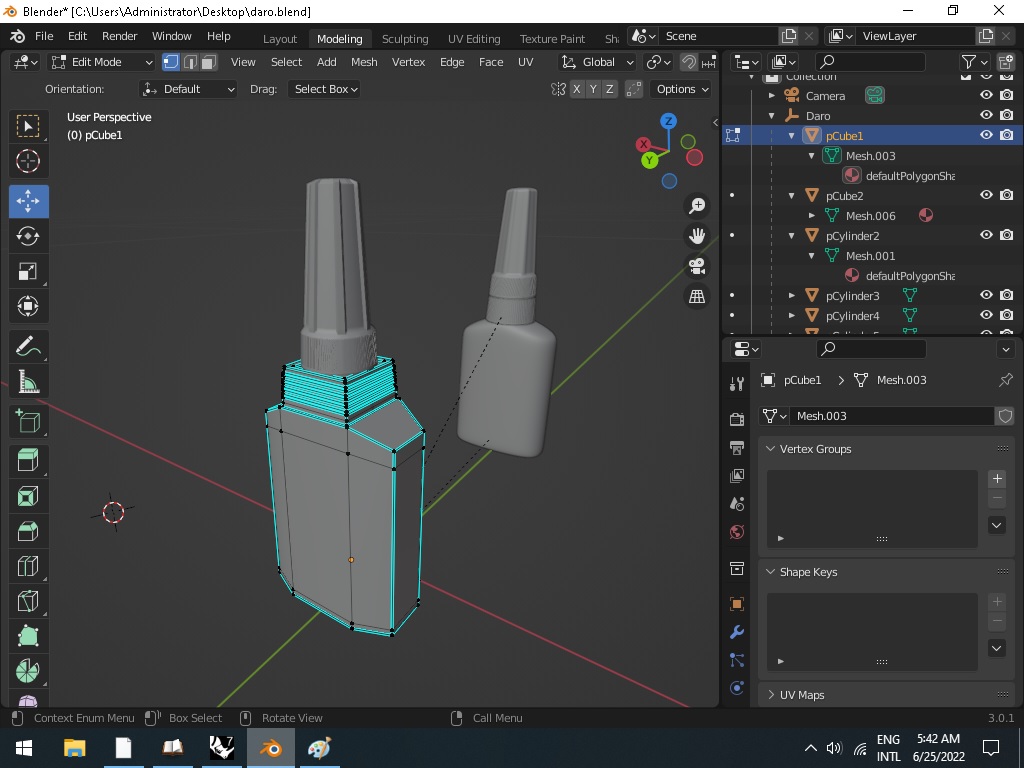Image resolution: width=1024 pixels, height=768 pixels.
Task: Activate the Annotate tool
Action: 28,346
